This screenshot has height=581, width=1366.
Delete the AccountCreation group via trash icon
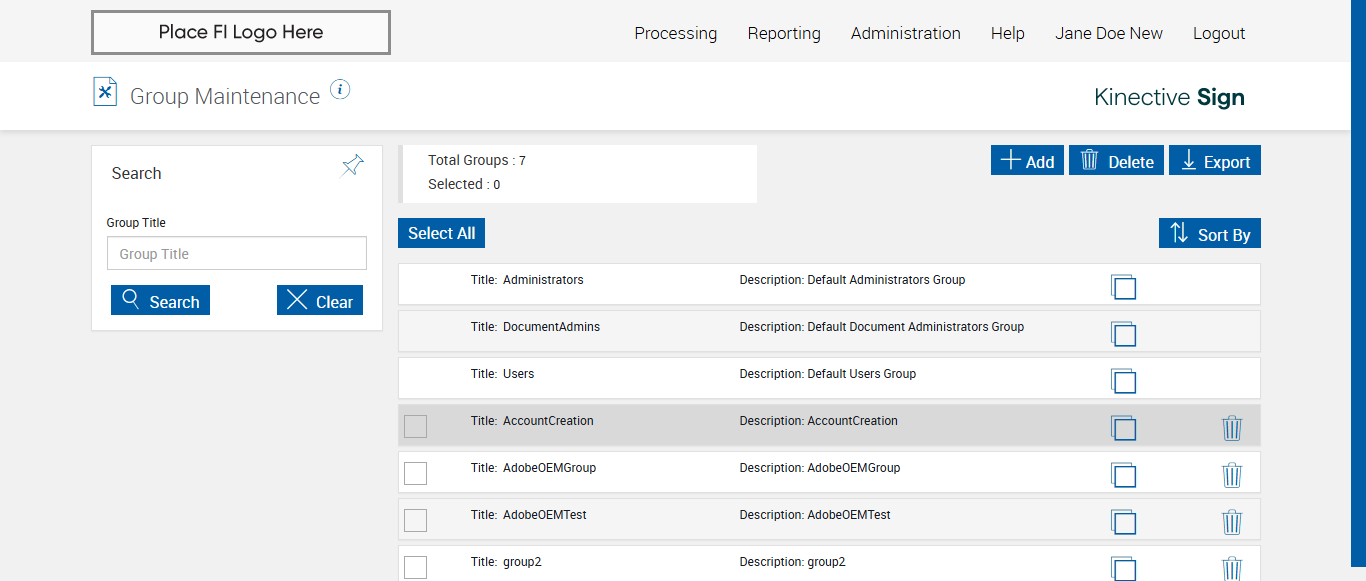[1232, 428]
